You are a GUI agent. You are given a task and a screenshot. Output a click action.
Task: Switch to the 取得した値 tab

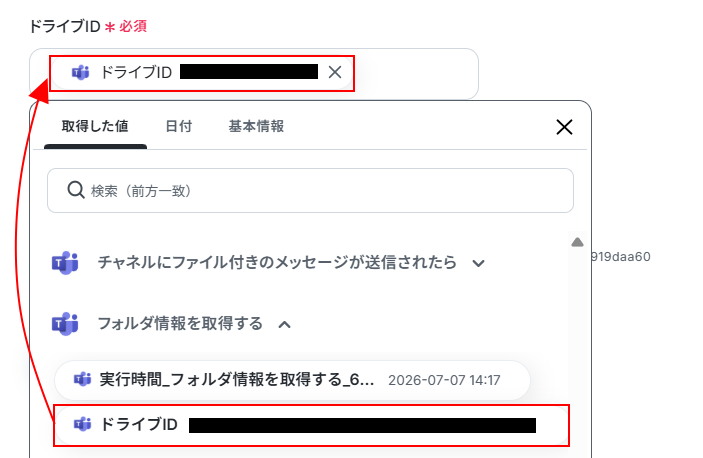[95, 126]
